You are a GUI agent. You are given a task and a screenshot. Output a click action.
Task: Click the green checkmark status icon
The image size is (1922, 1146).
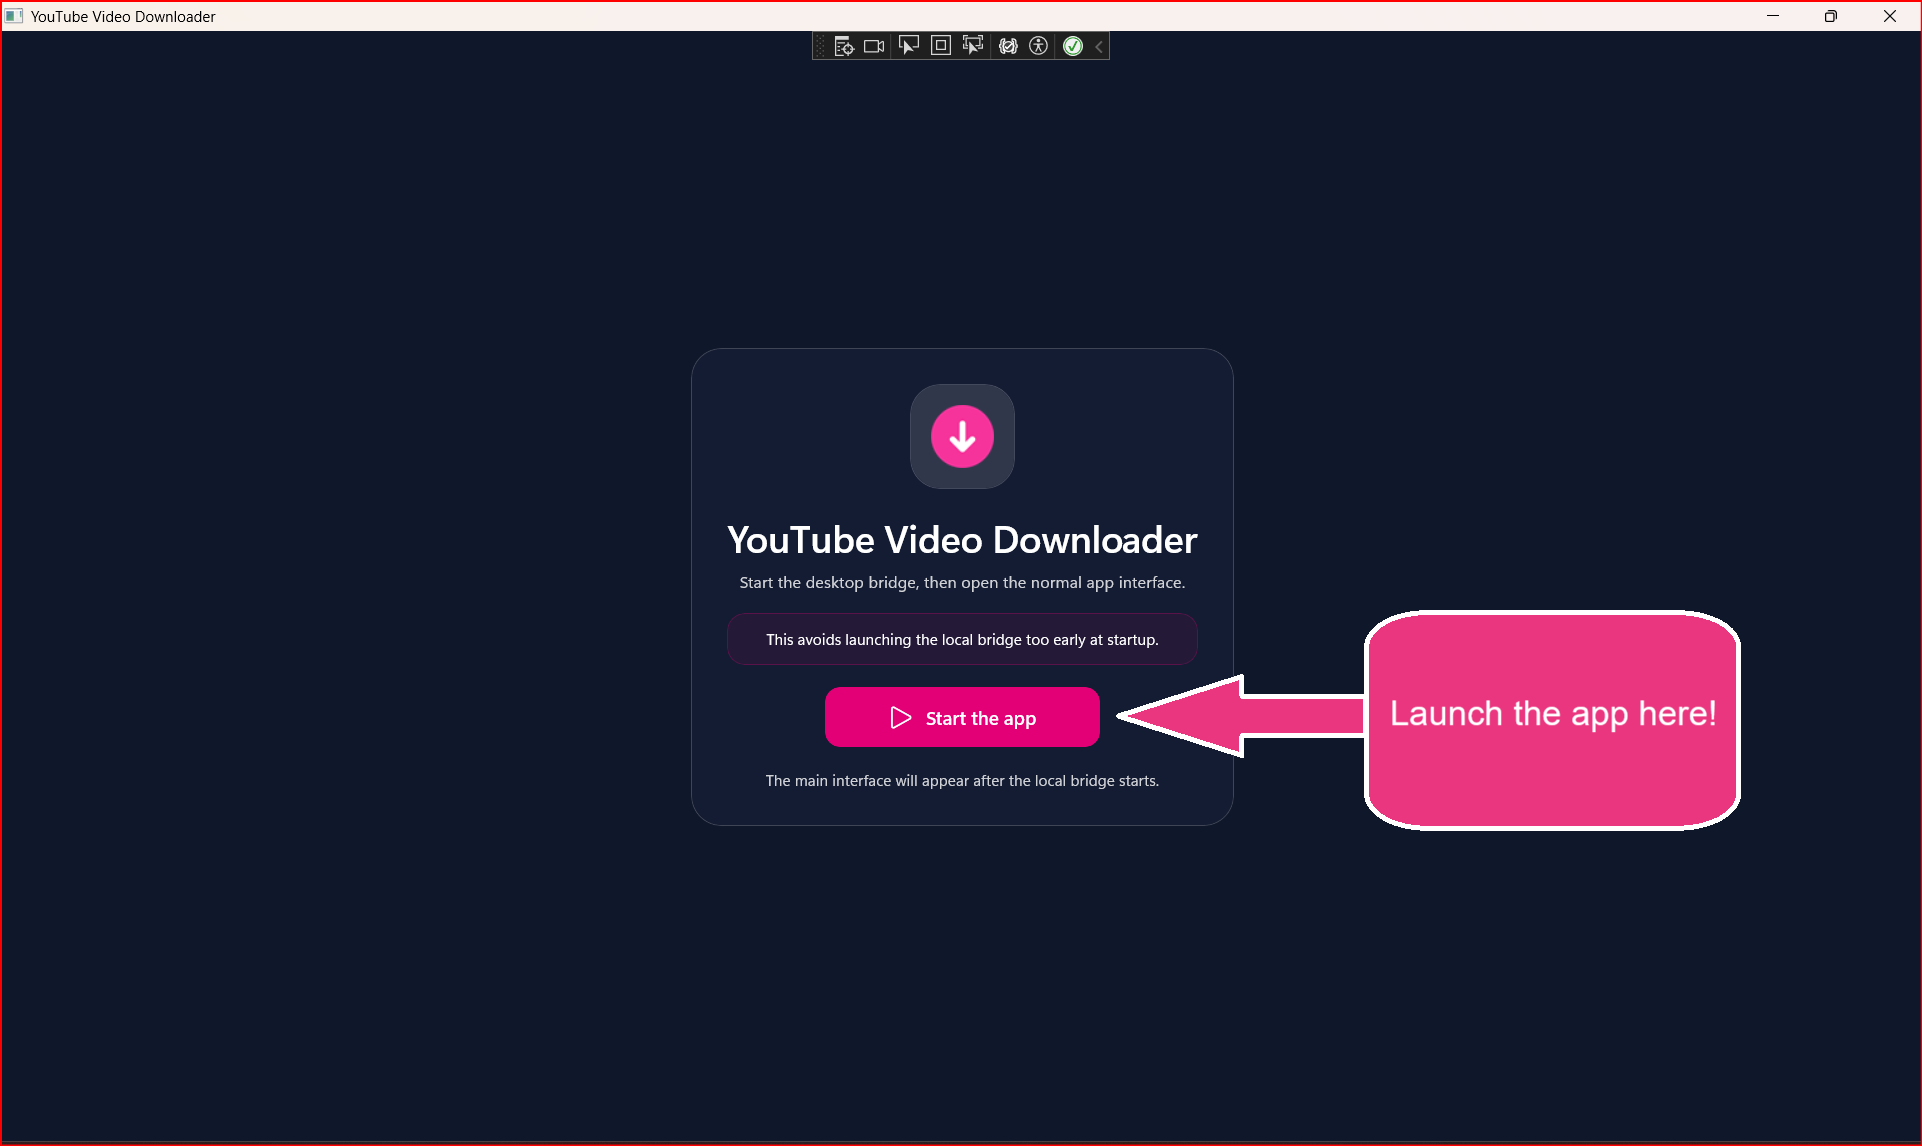1073,46
